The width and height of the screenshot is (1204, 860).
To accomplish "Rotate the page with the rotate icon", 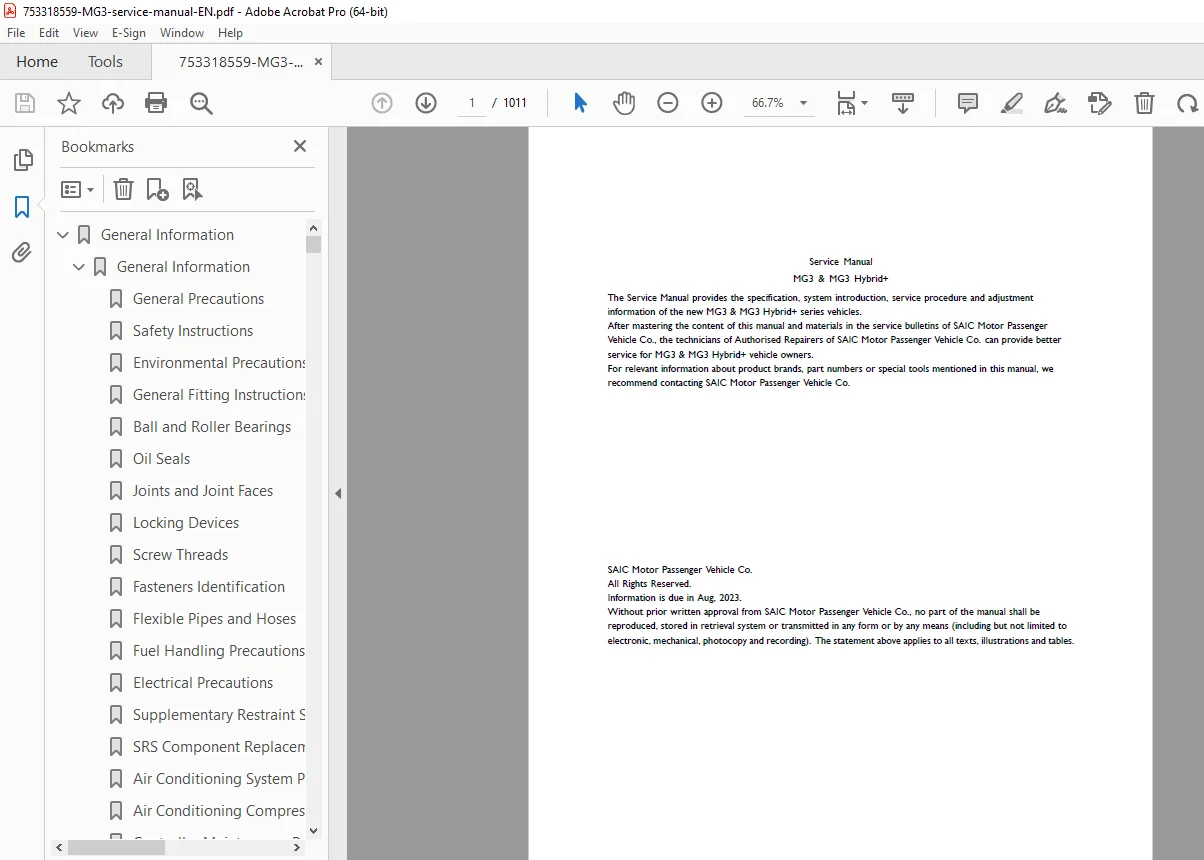I will 1187,103.
